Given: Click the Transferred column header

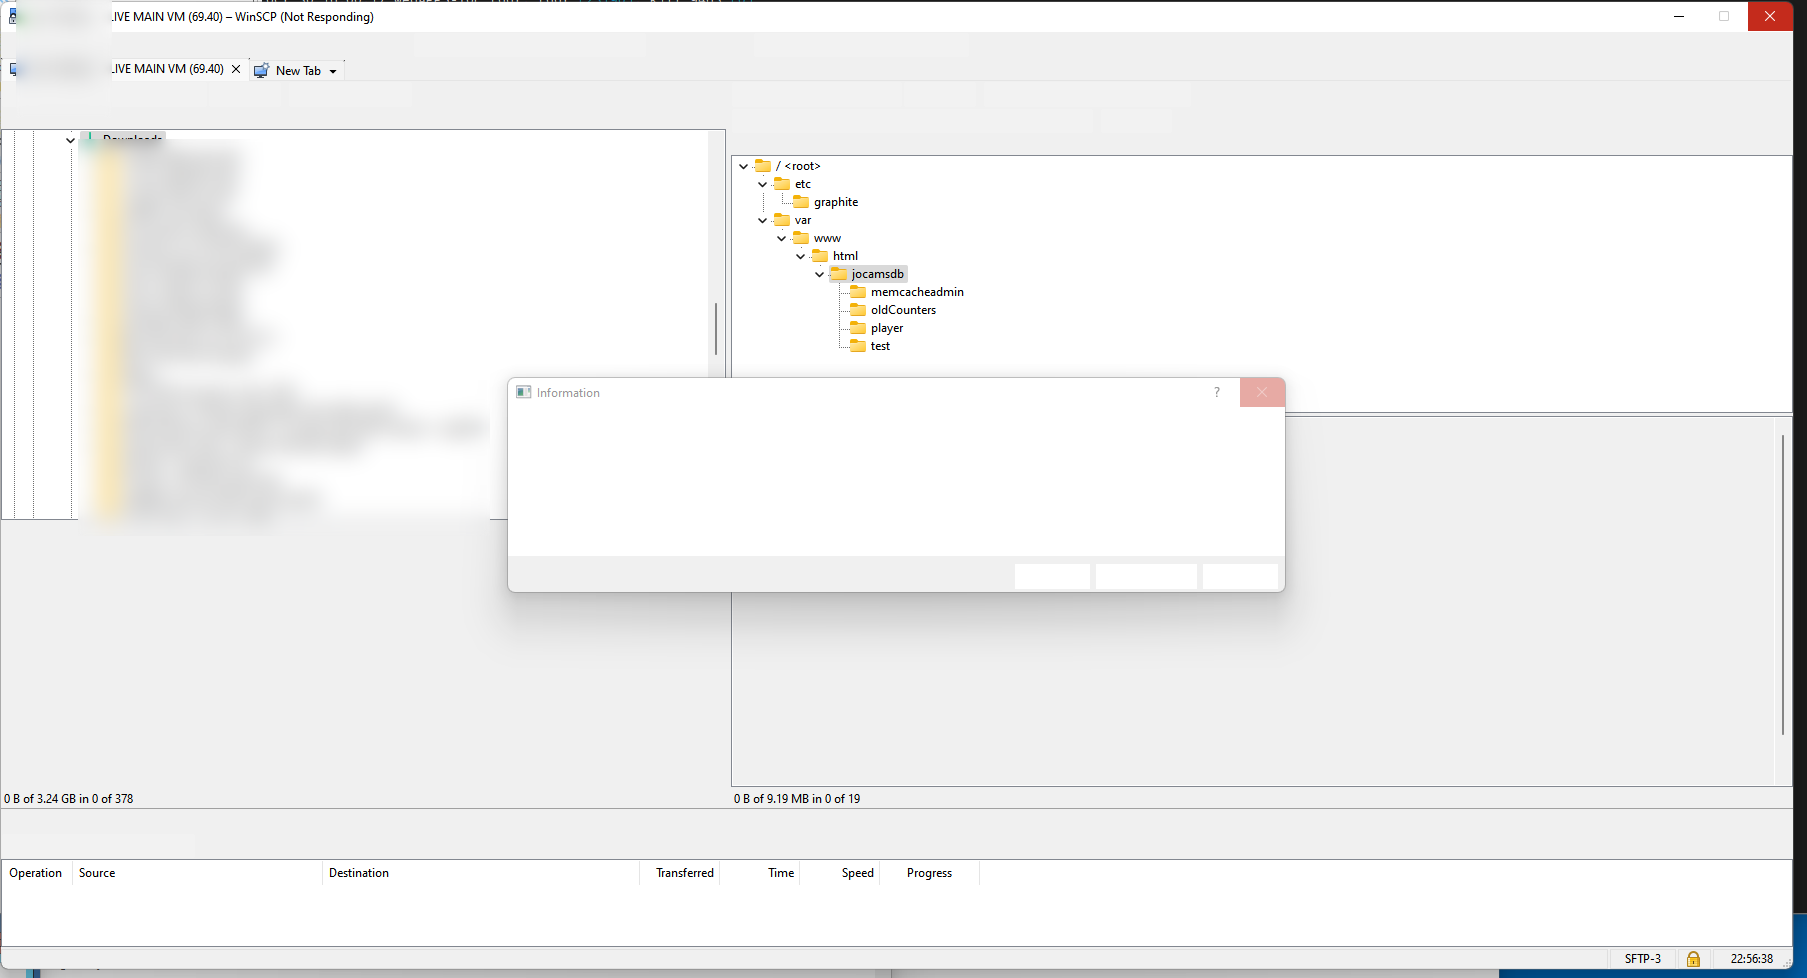Looking at the screenshot, I should point(684,873).
